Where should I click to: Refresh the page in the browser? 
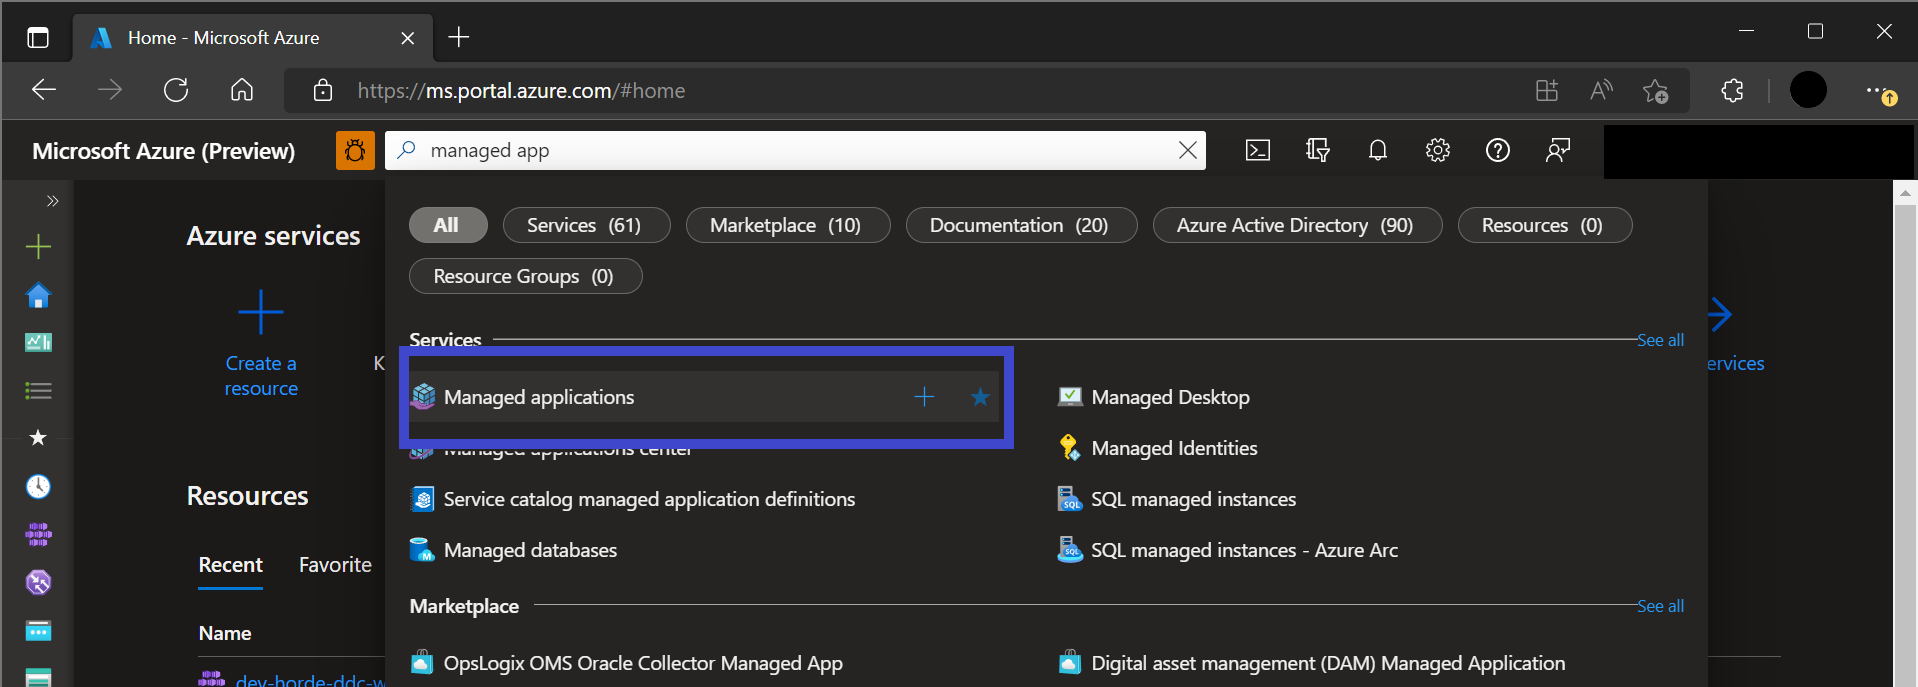[176, 90]
